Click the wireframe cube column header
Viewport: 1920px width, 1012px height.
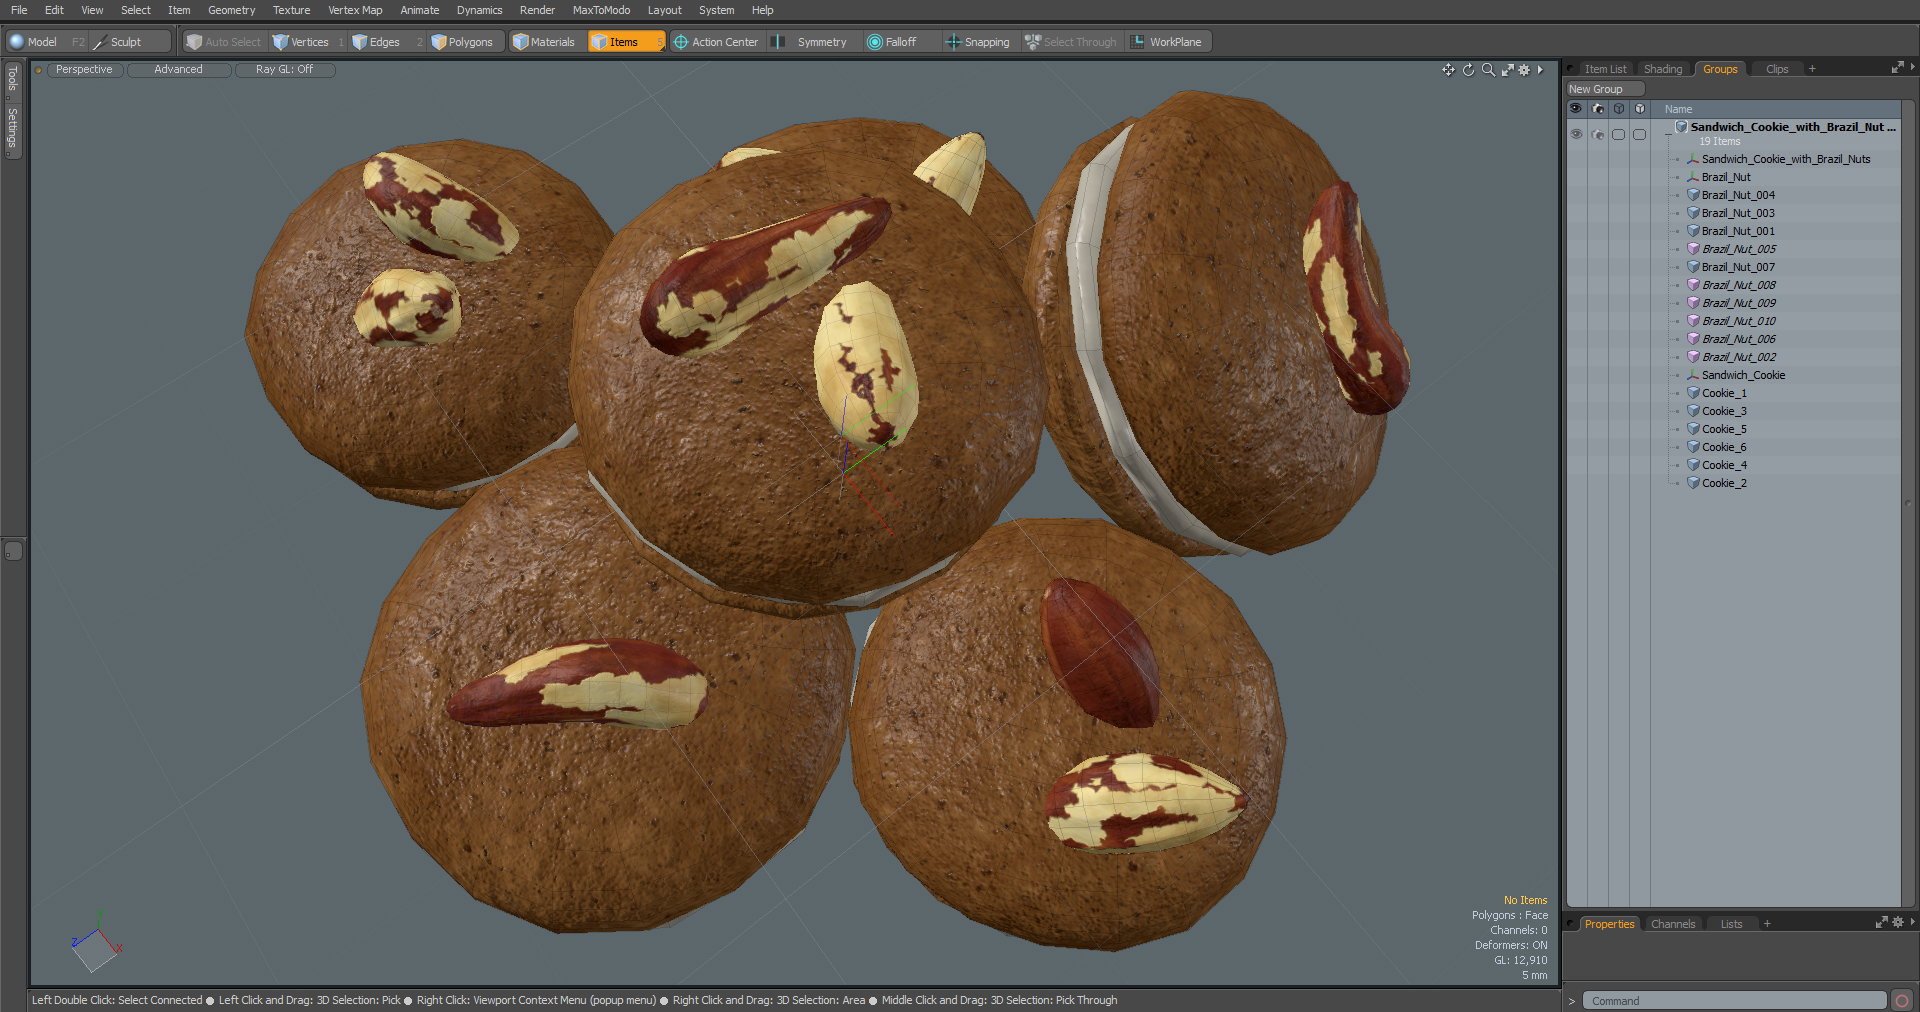tap(1618, 109)
